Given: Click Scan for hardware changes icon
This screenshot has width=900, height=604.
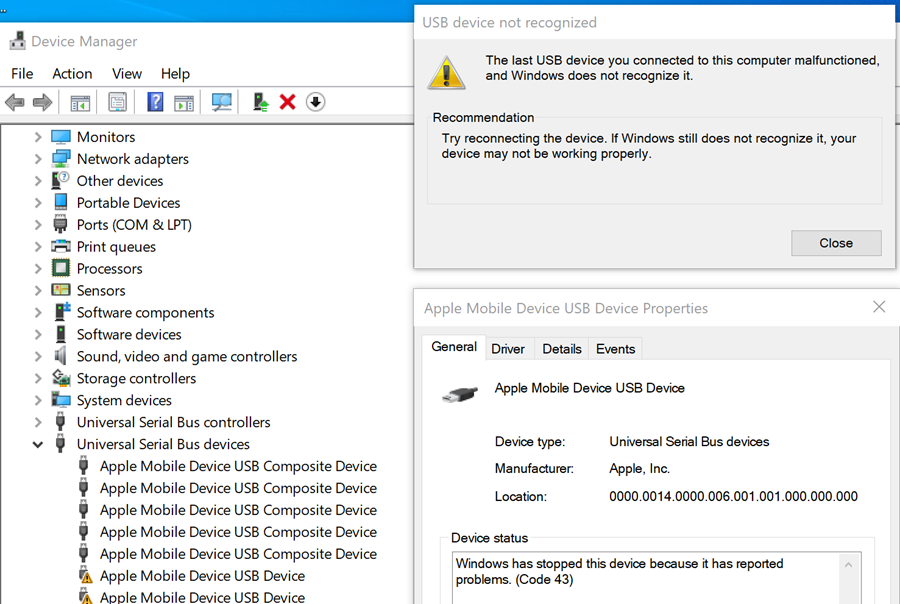Looking at the screenshot, I should tap(221, 102).
